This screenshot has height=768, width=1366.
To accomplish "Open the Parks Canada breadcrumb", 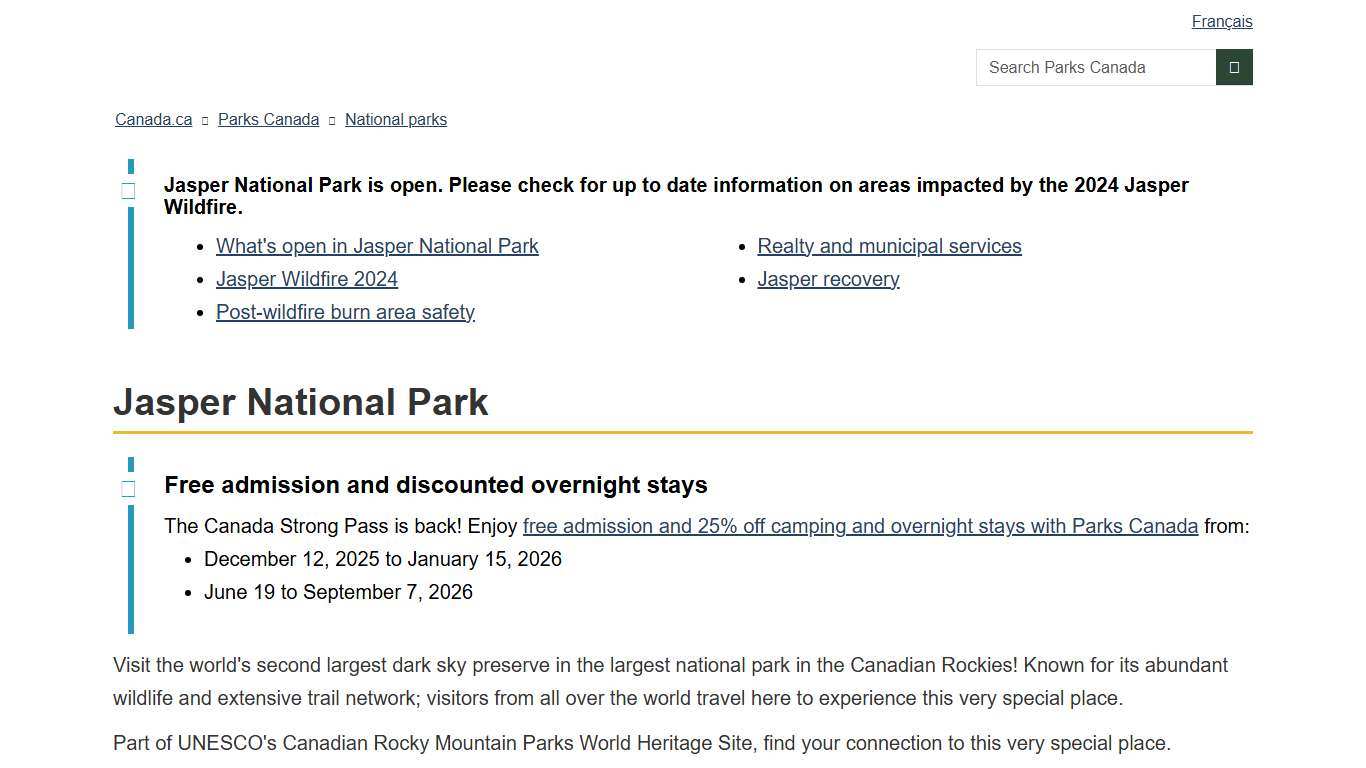I will [x=268, y=120].
